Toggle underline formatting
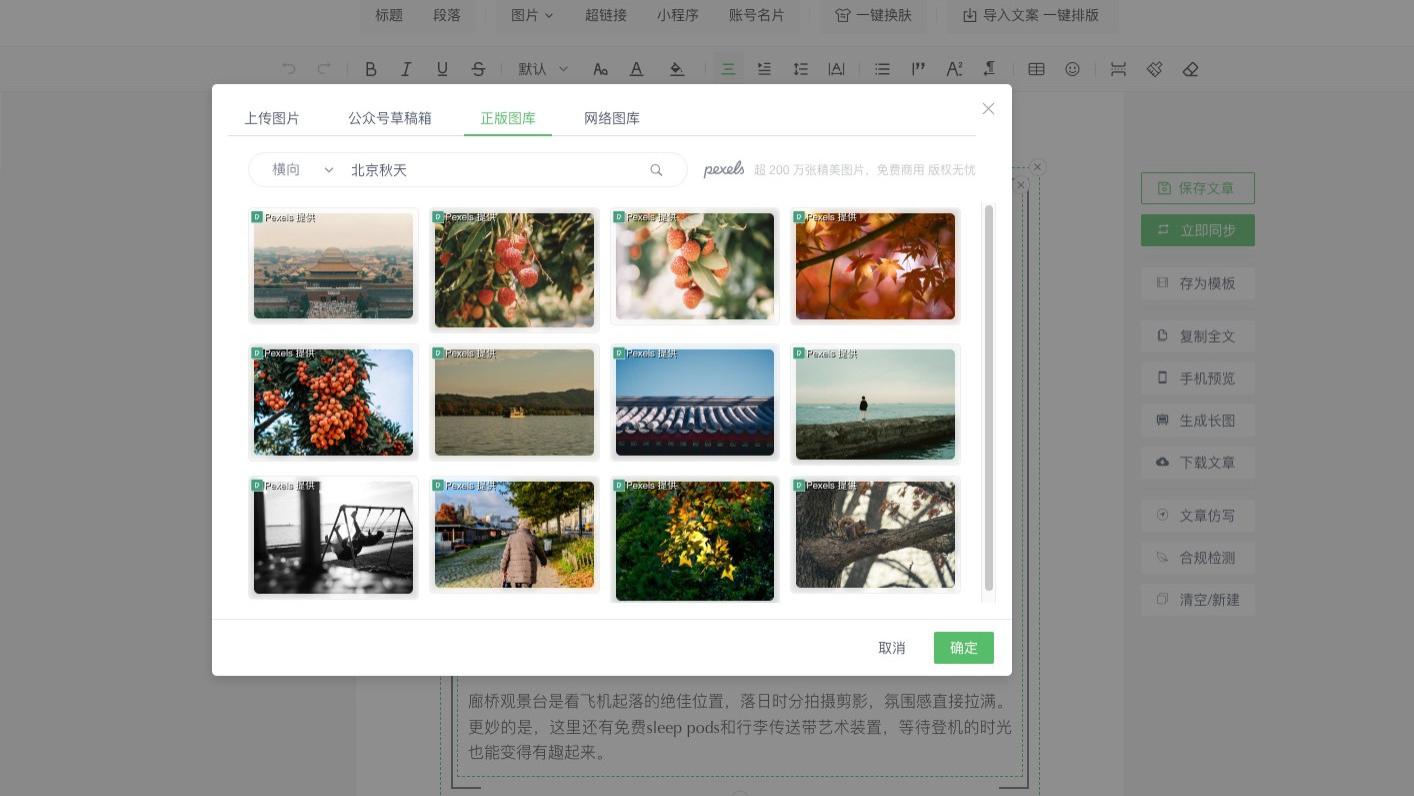 pos(441,69)
